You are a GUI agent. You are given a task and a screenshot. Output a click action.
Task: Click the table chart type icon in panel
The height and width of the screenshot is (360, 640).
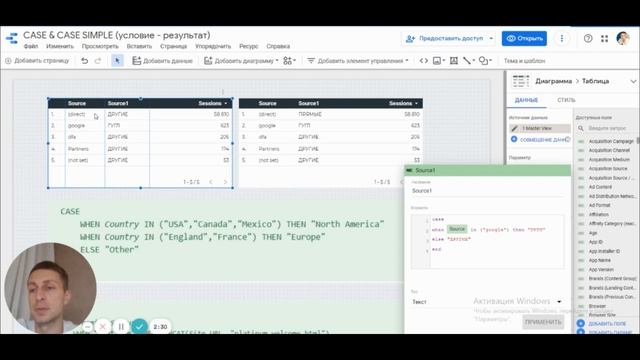tap(521, 81)
